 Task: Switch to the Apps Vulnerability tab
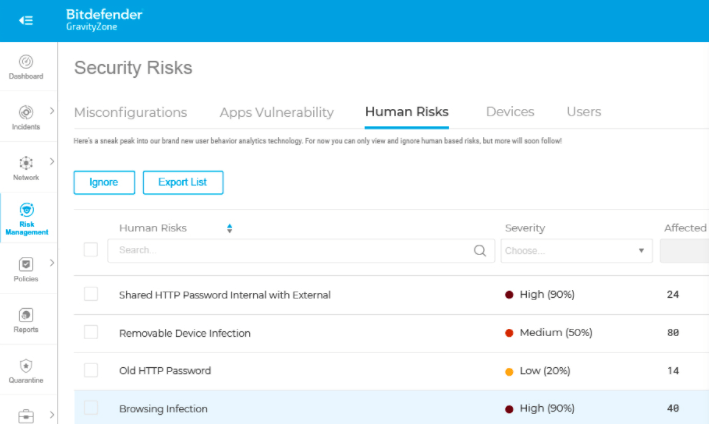click(277, 112)
